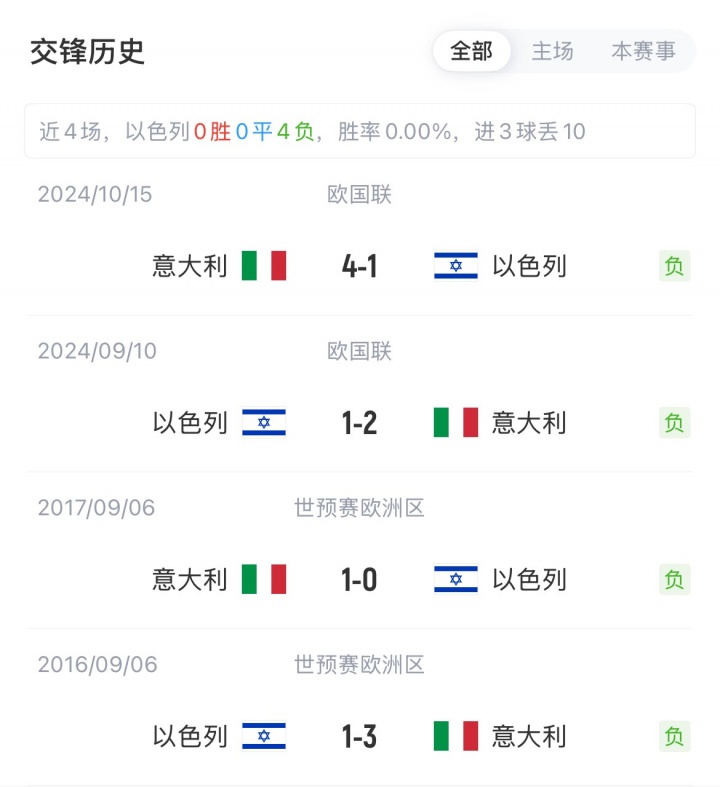720x787 pixels.
Task: Tap Italy flag in the 1-3 match
Action: coord(456,736)
